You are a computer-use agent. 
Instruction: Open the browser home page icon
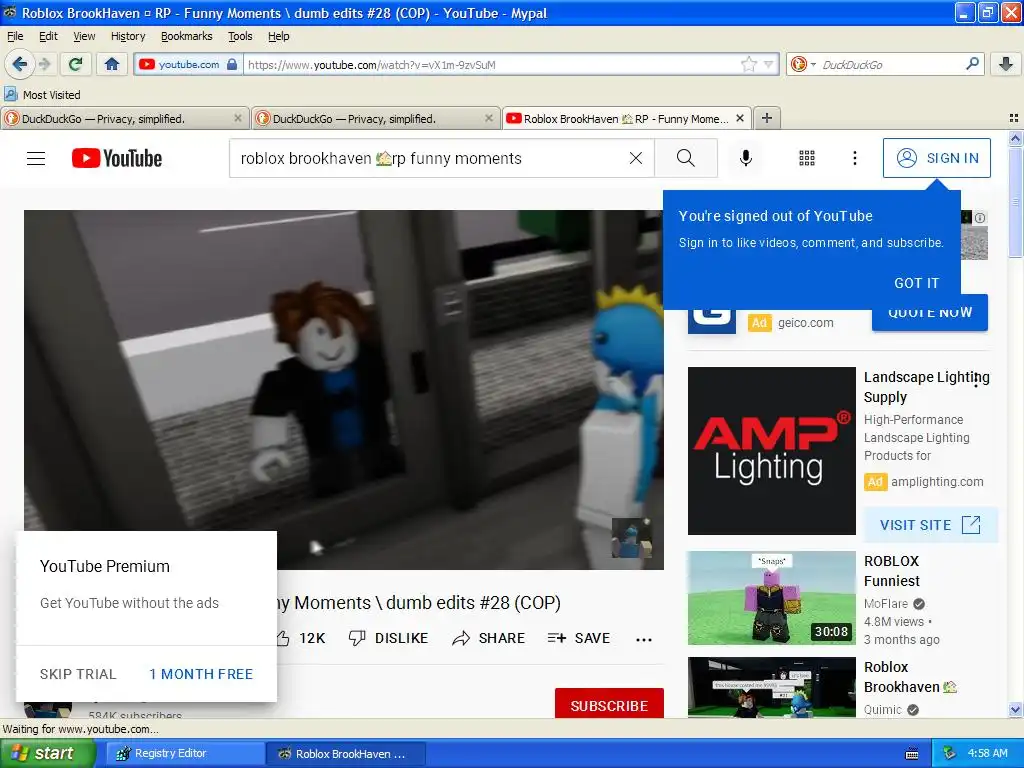click(x=112, y=64)
